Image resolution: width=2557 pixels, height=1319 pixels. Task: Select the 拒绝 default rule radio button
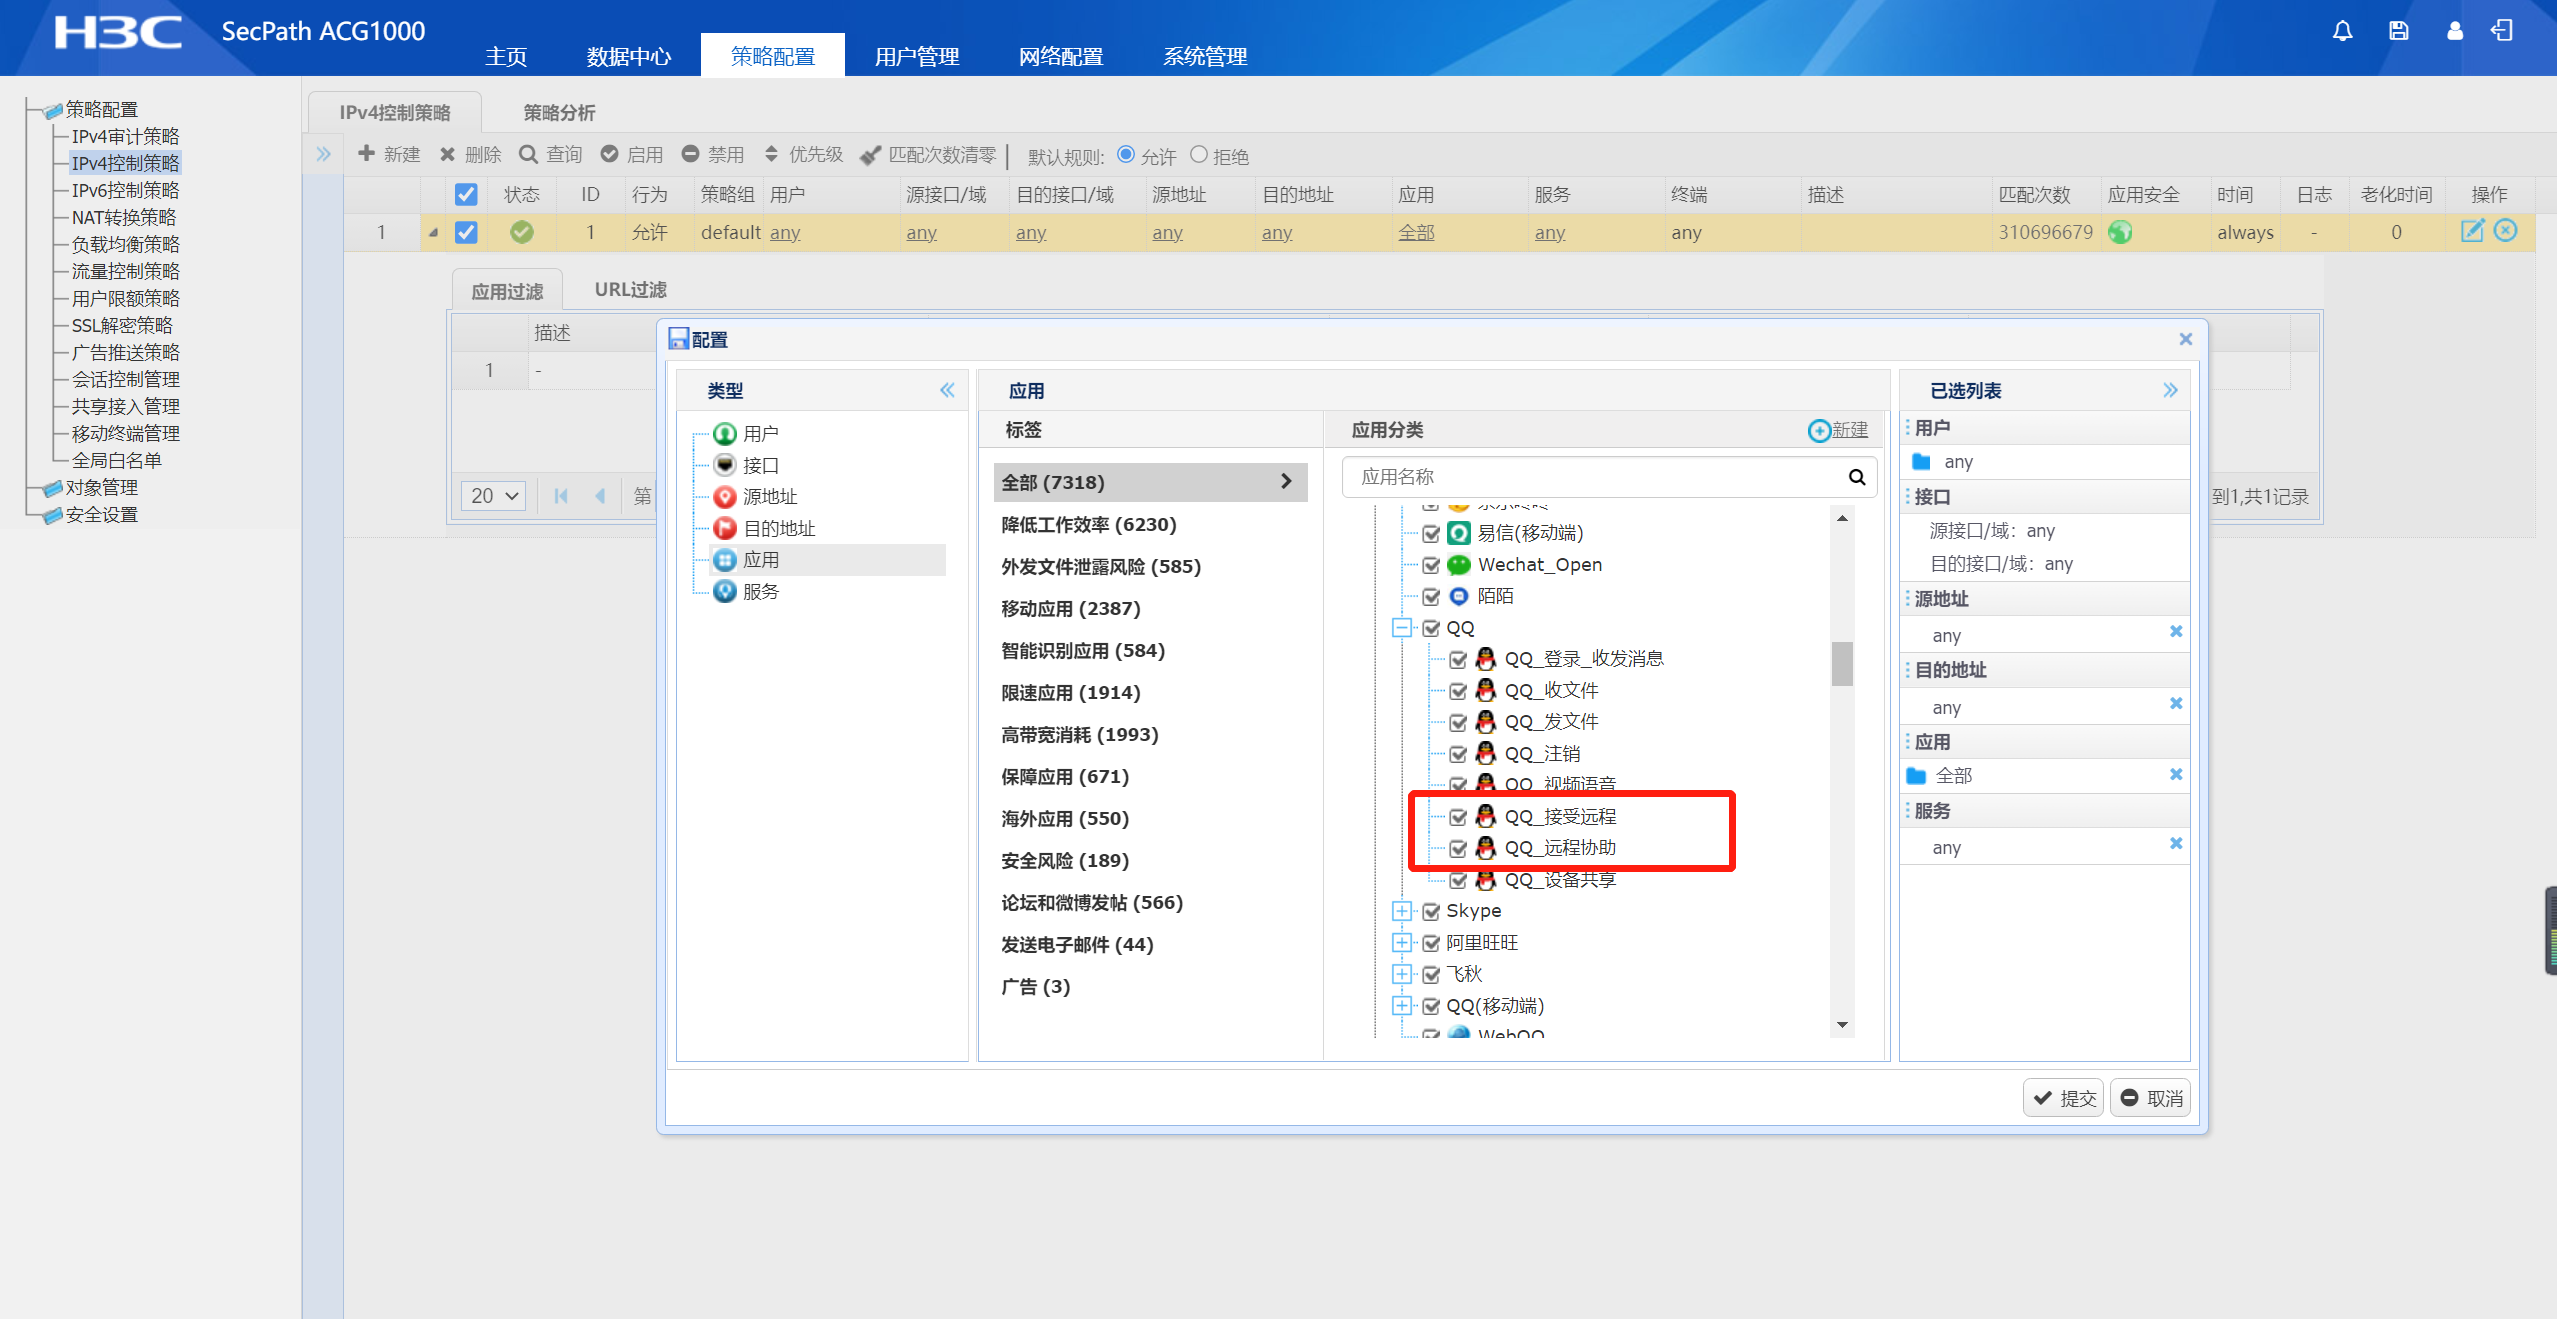pos(1198,155)
